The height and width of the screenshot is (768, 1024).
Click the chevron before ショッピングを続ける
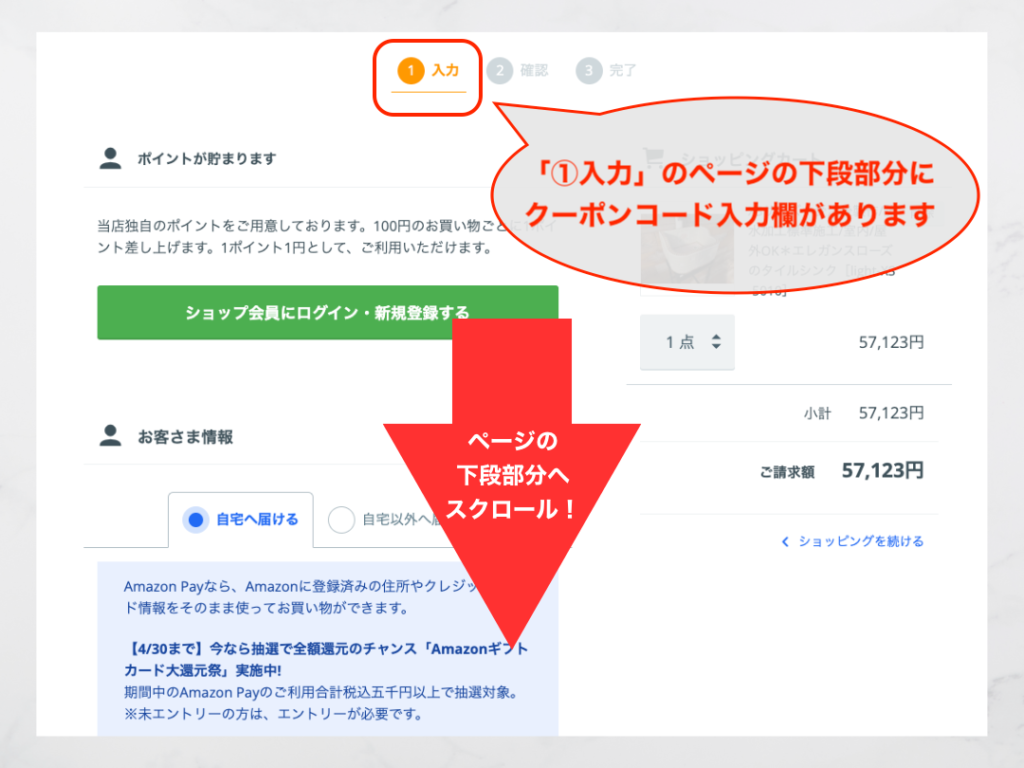coord(785,541)
